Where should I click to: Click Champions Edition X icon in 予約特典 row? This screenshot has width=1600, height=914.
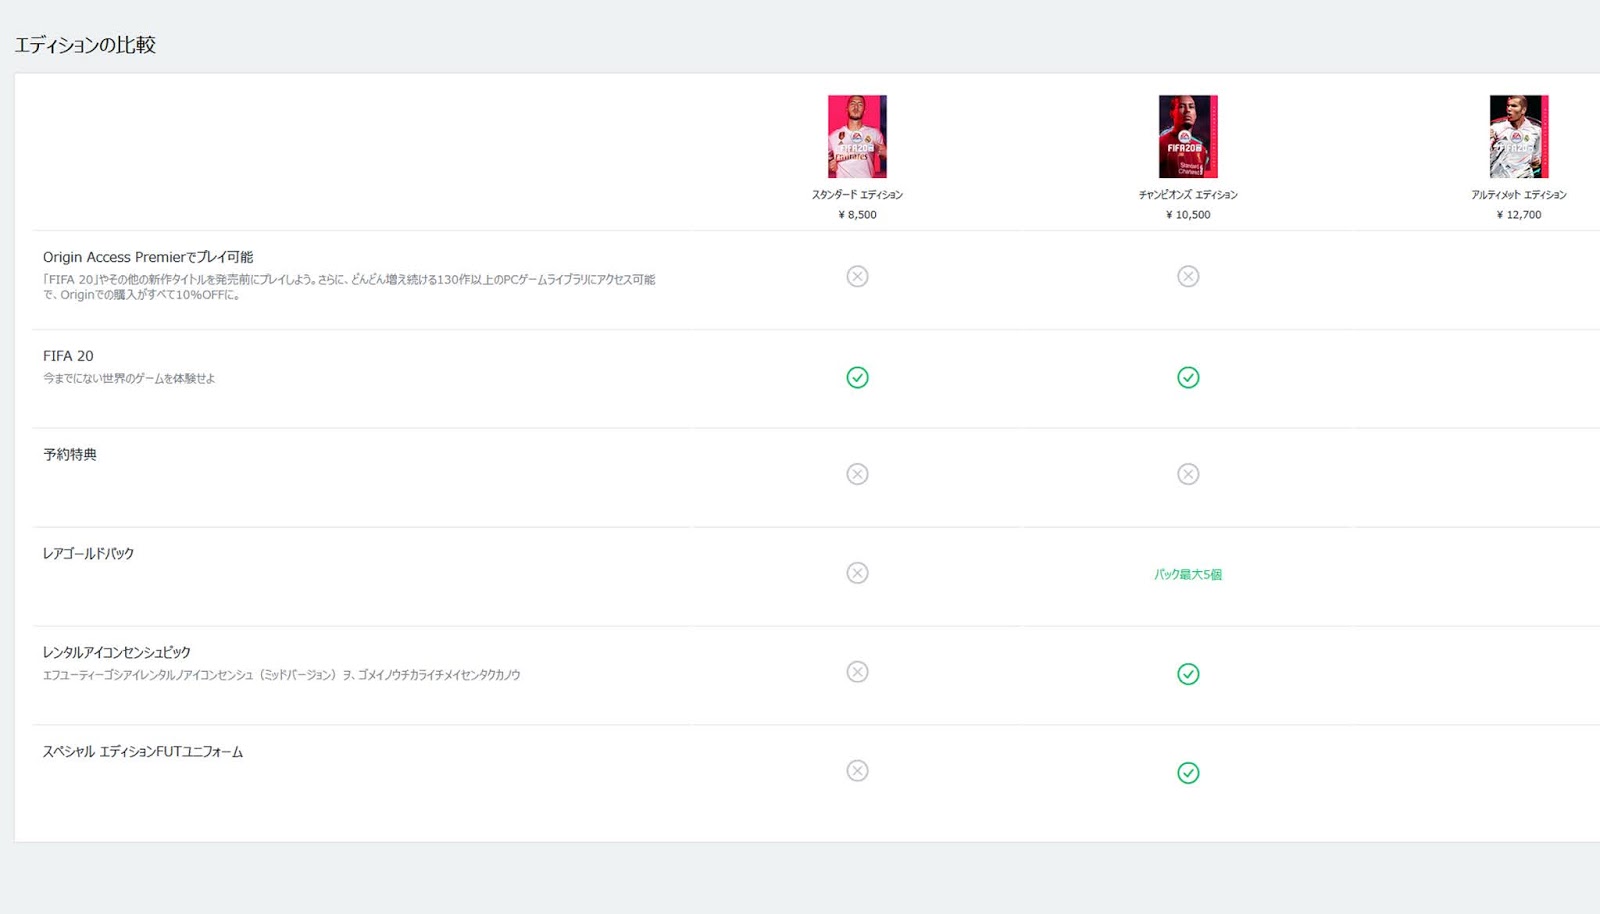[x=1188, y=474]
